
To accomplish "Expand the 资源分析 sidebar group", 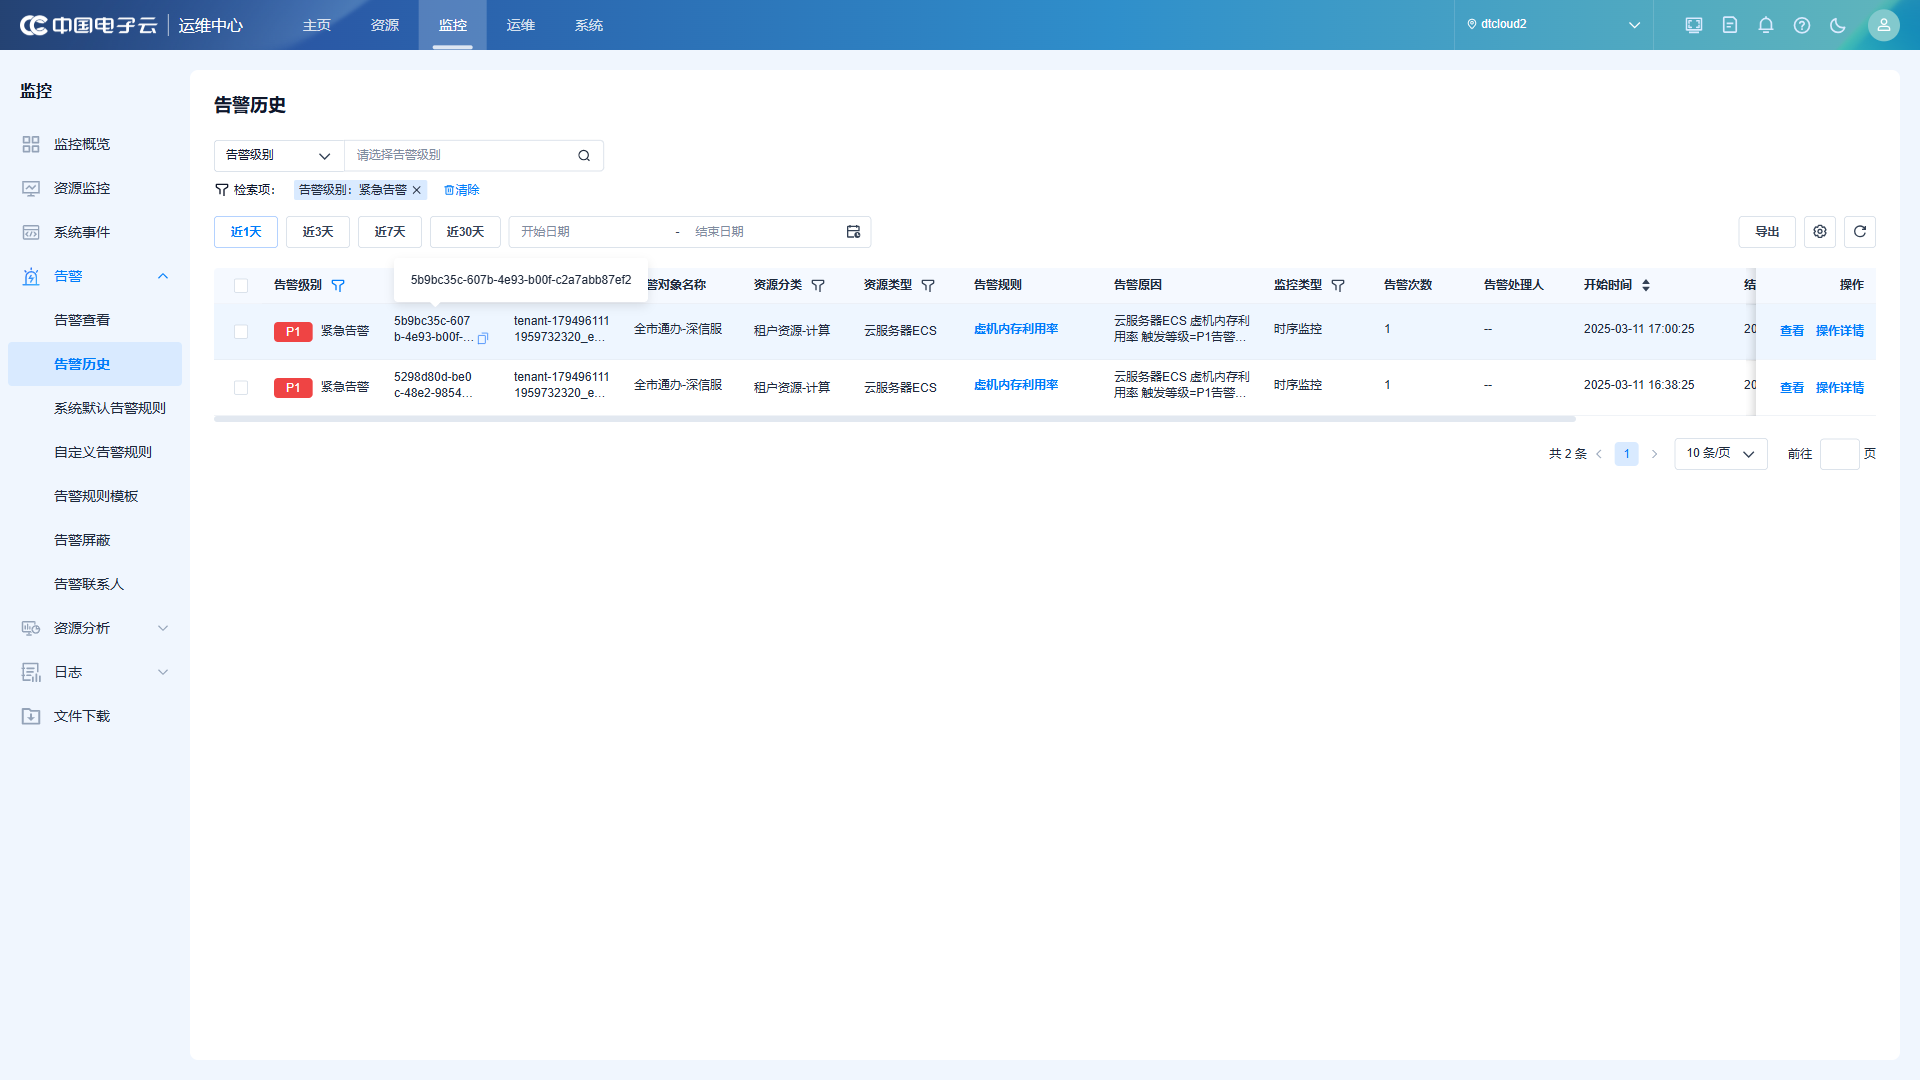I will click(x=163, y=628).
